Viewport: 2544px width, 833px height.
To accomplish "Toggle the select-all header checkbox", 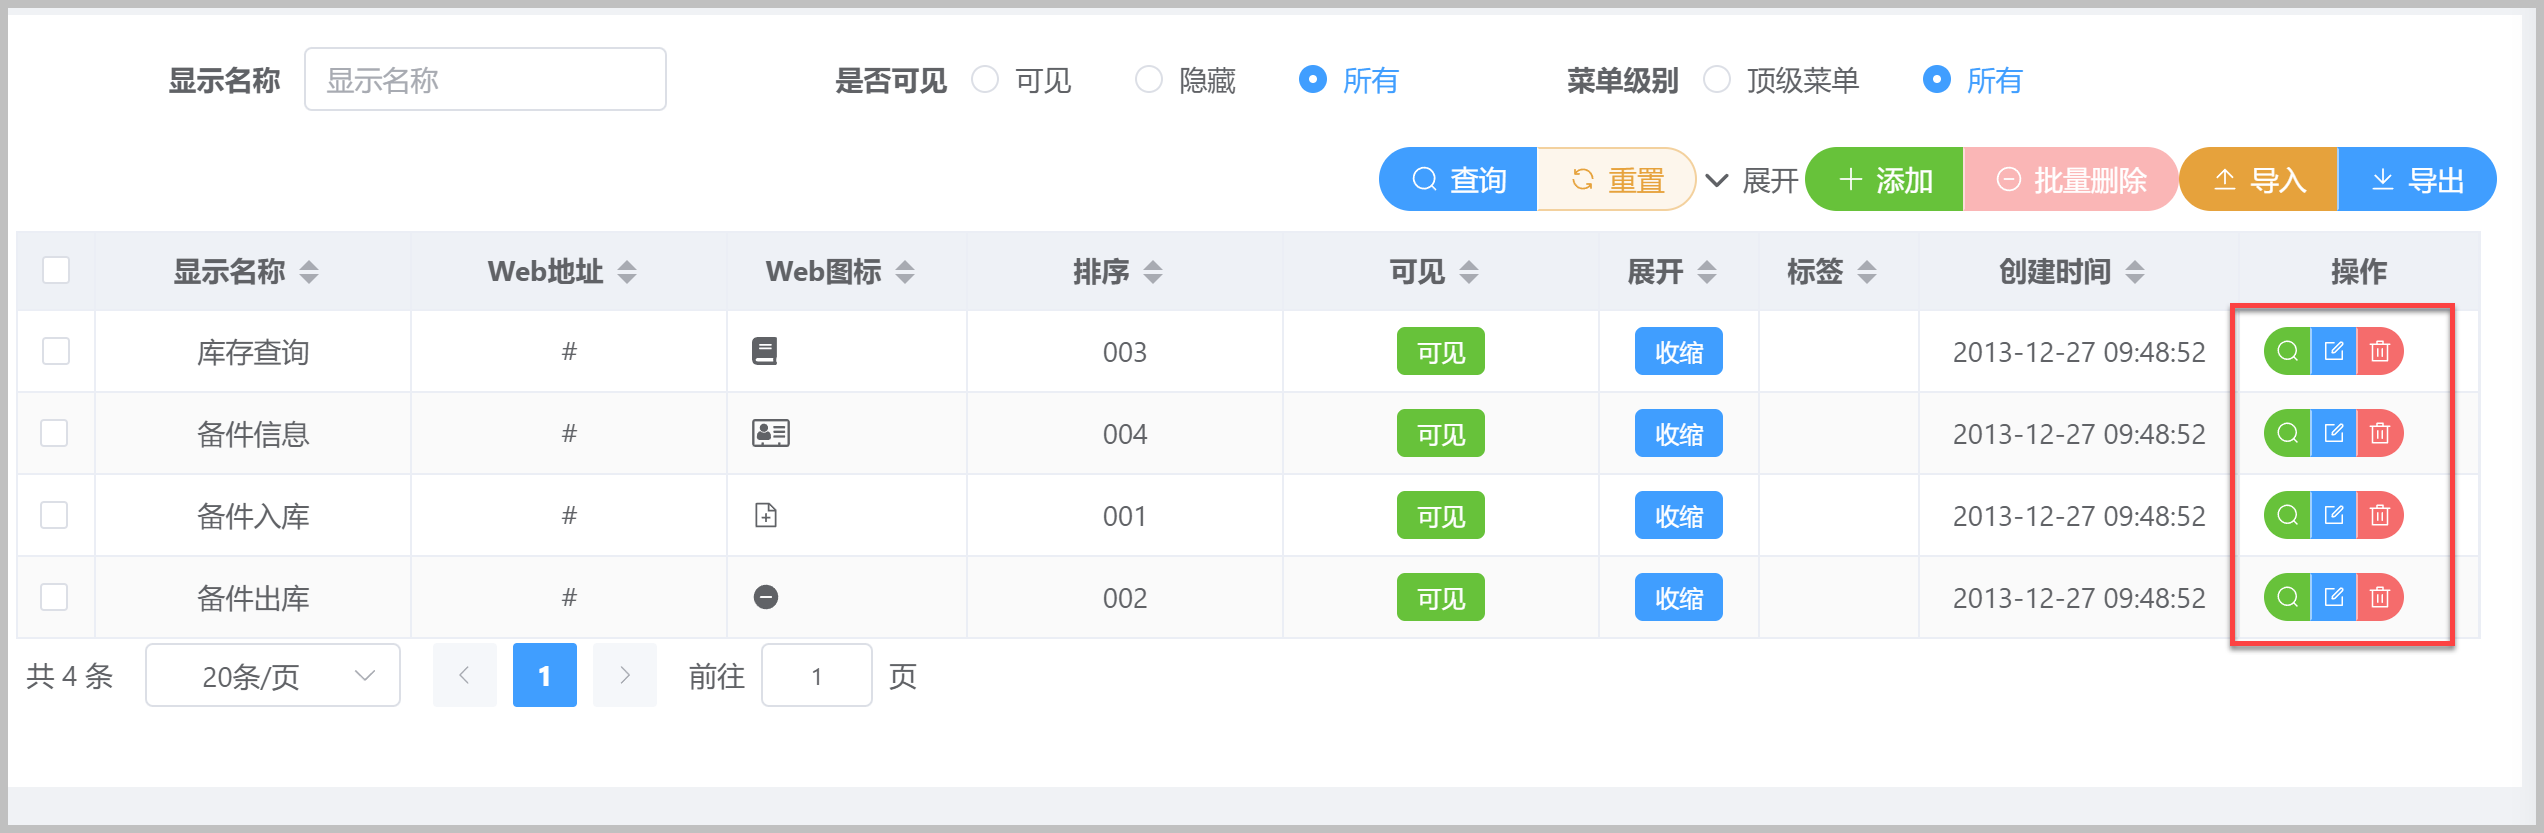I will coord(56,270).
